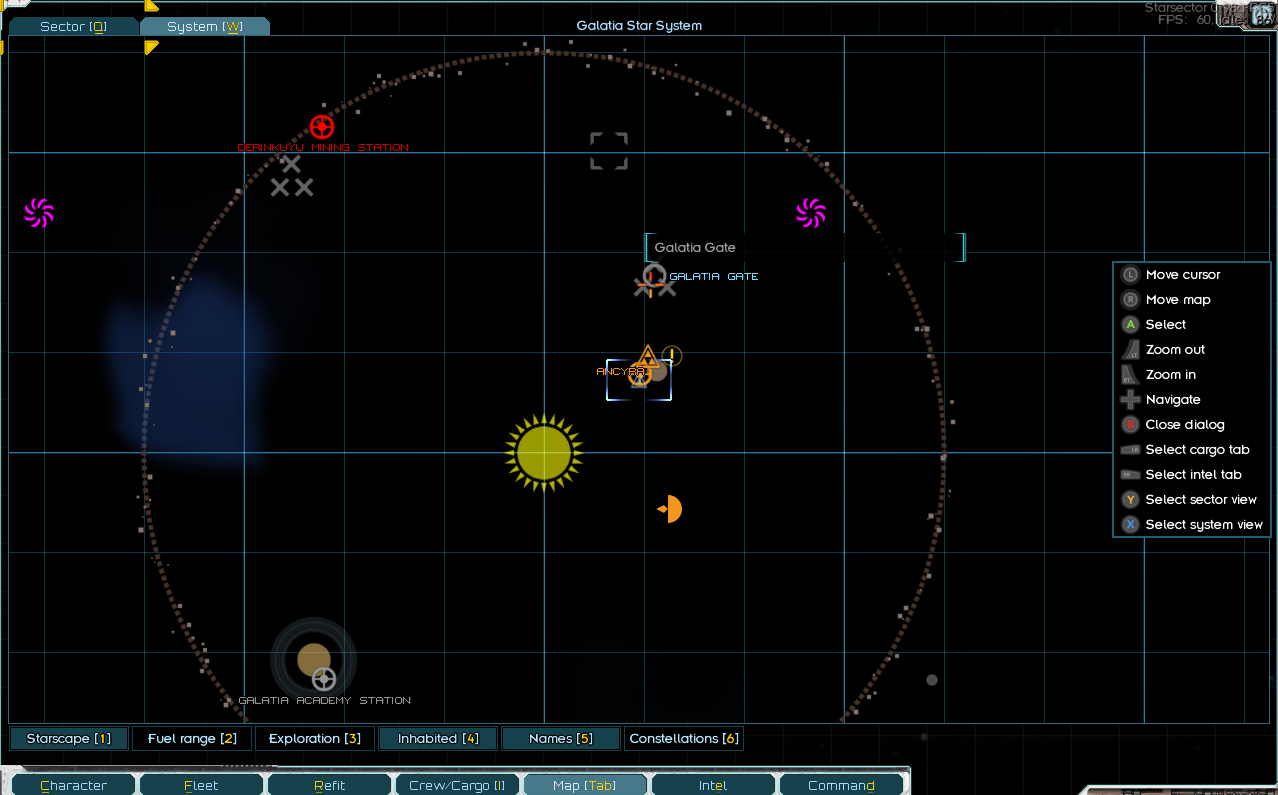Screen dimensions: 1278x795
Task: Open the Map [Tab] tab
Action: point(585,785)
